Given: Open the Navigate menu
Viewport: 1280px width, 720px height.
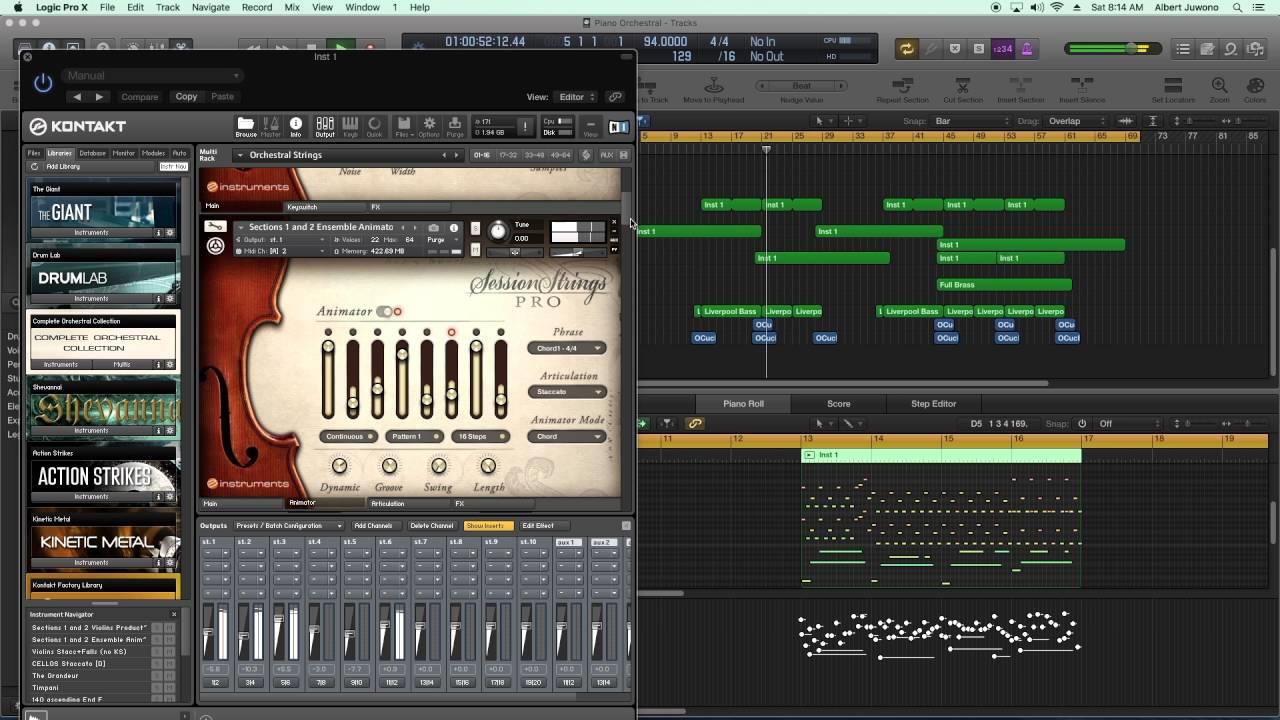Looking at the screenshot, I should click(x=210, y=7).
